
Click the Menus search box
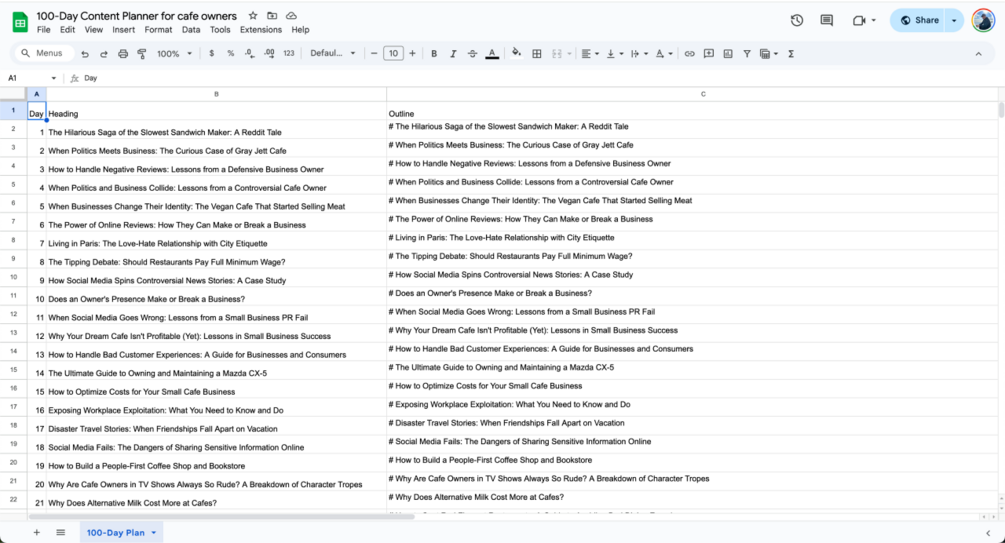(x=43, y=53)
